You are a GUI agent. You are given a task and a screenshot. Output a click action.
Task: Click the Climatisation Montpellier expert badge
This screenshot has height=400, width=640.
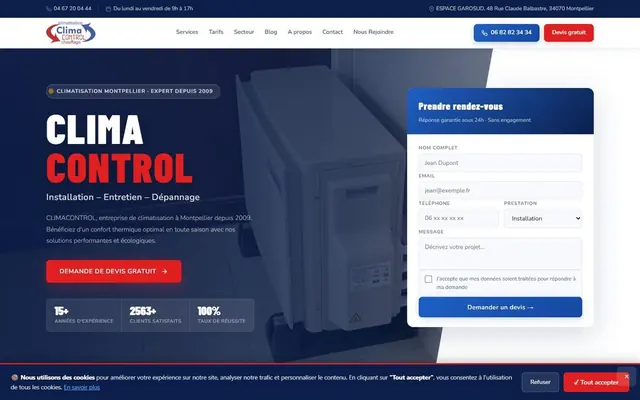133,91
